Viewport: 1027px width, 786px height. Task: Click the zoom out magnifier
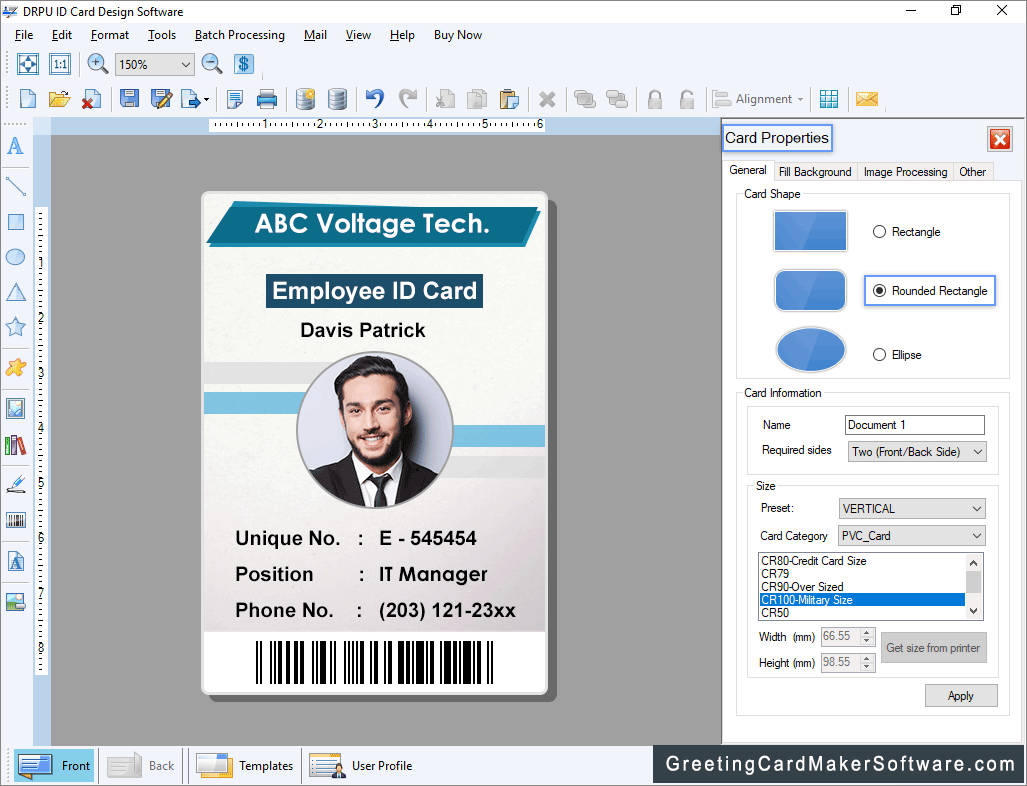[212, 64]
